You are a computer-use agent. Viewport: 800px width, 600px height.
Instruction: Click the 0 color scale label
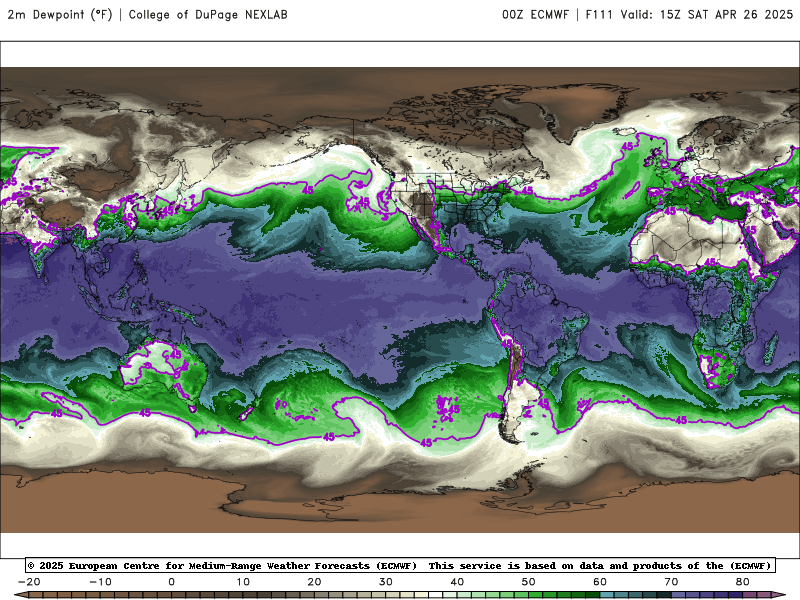(x=171, y=582)
